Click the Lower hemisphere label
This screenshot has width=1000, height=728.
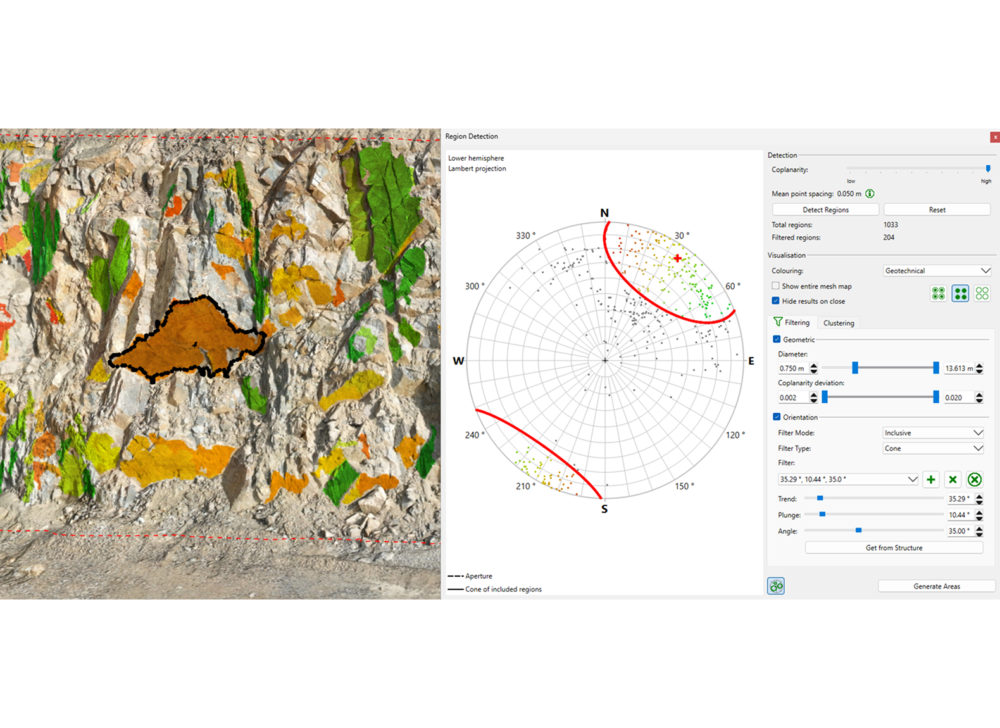tap(476, 158)
